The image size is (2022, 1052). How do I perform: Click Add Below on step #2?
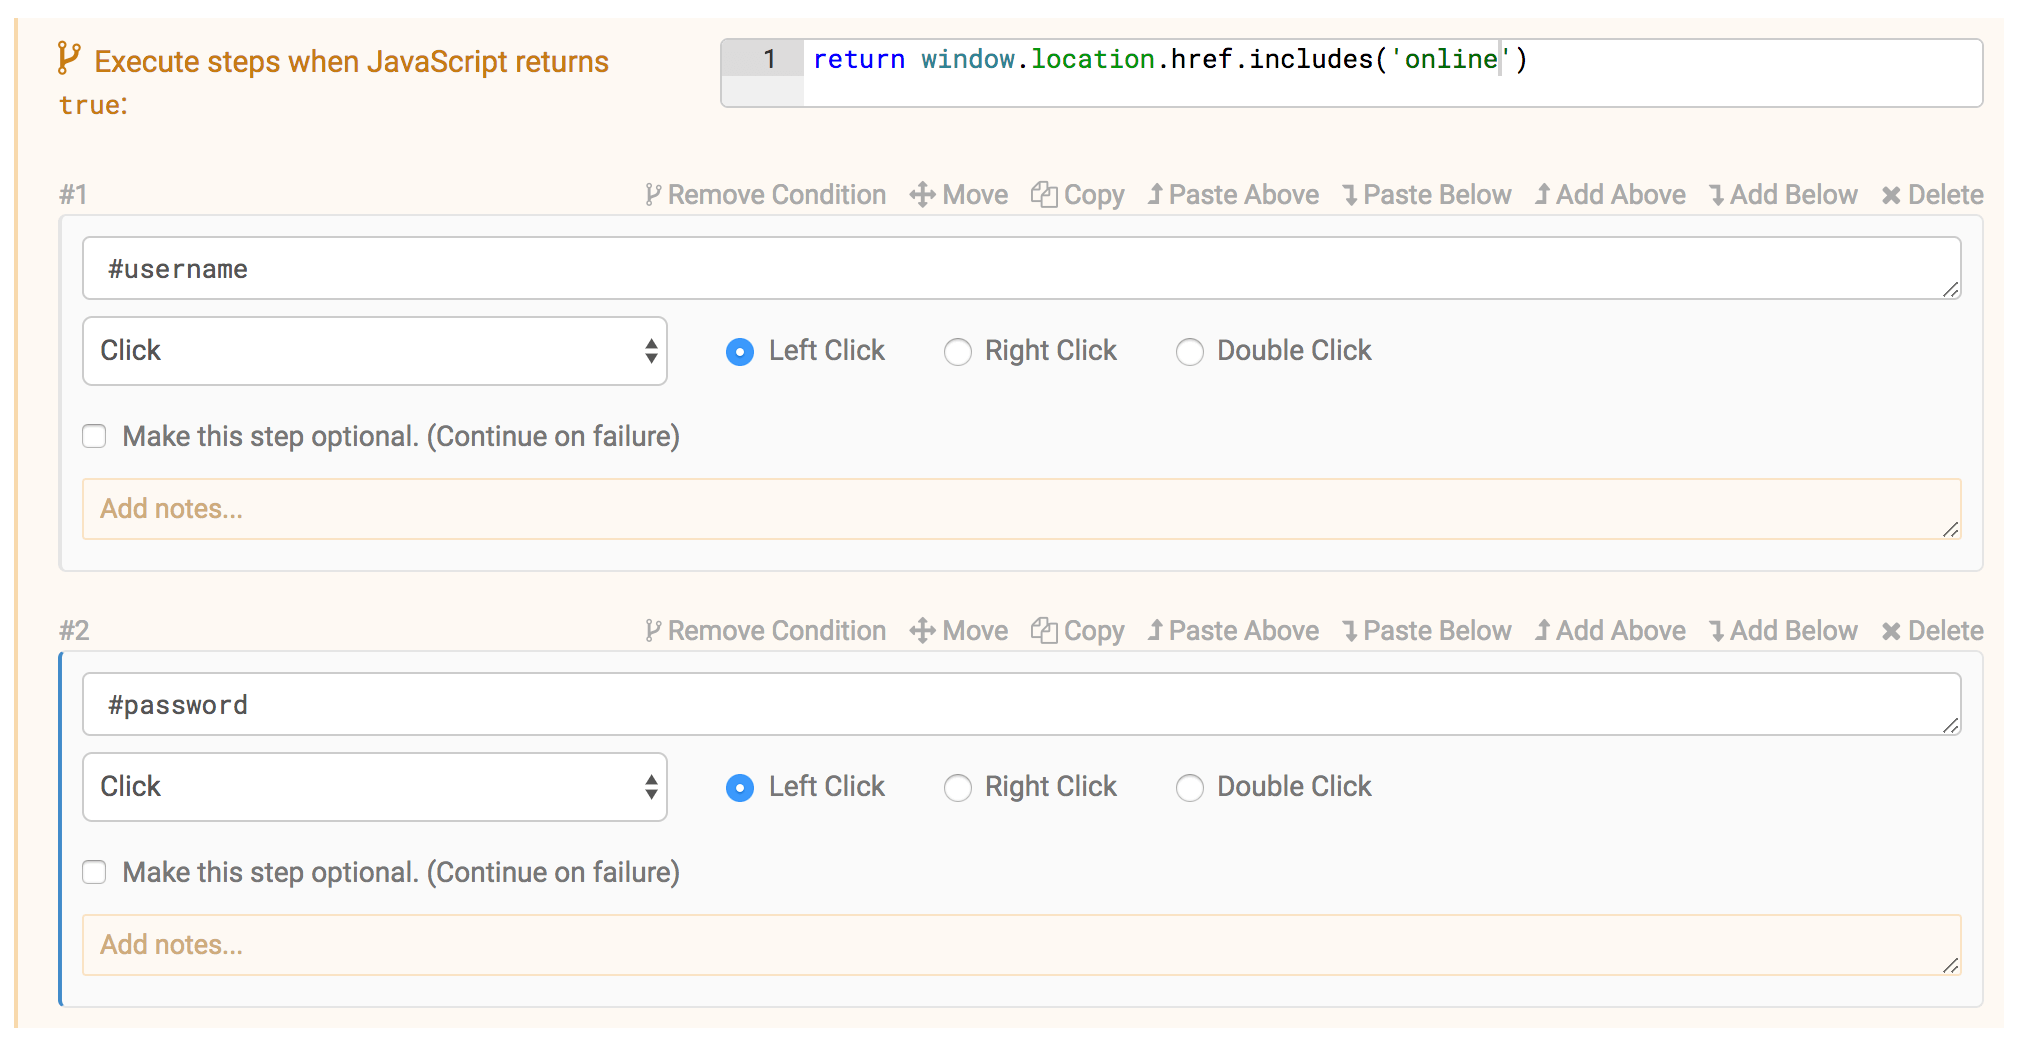pyautogui.click(x=1719, y=631)
